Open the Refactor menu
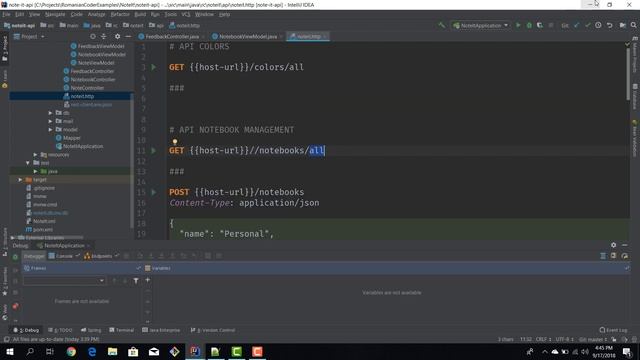 point(120,14)
